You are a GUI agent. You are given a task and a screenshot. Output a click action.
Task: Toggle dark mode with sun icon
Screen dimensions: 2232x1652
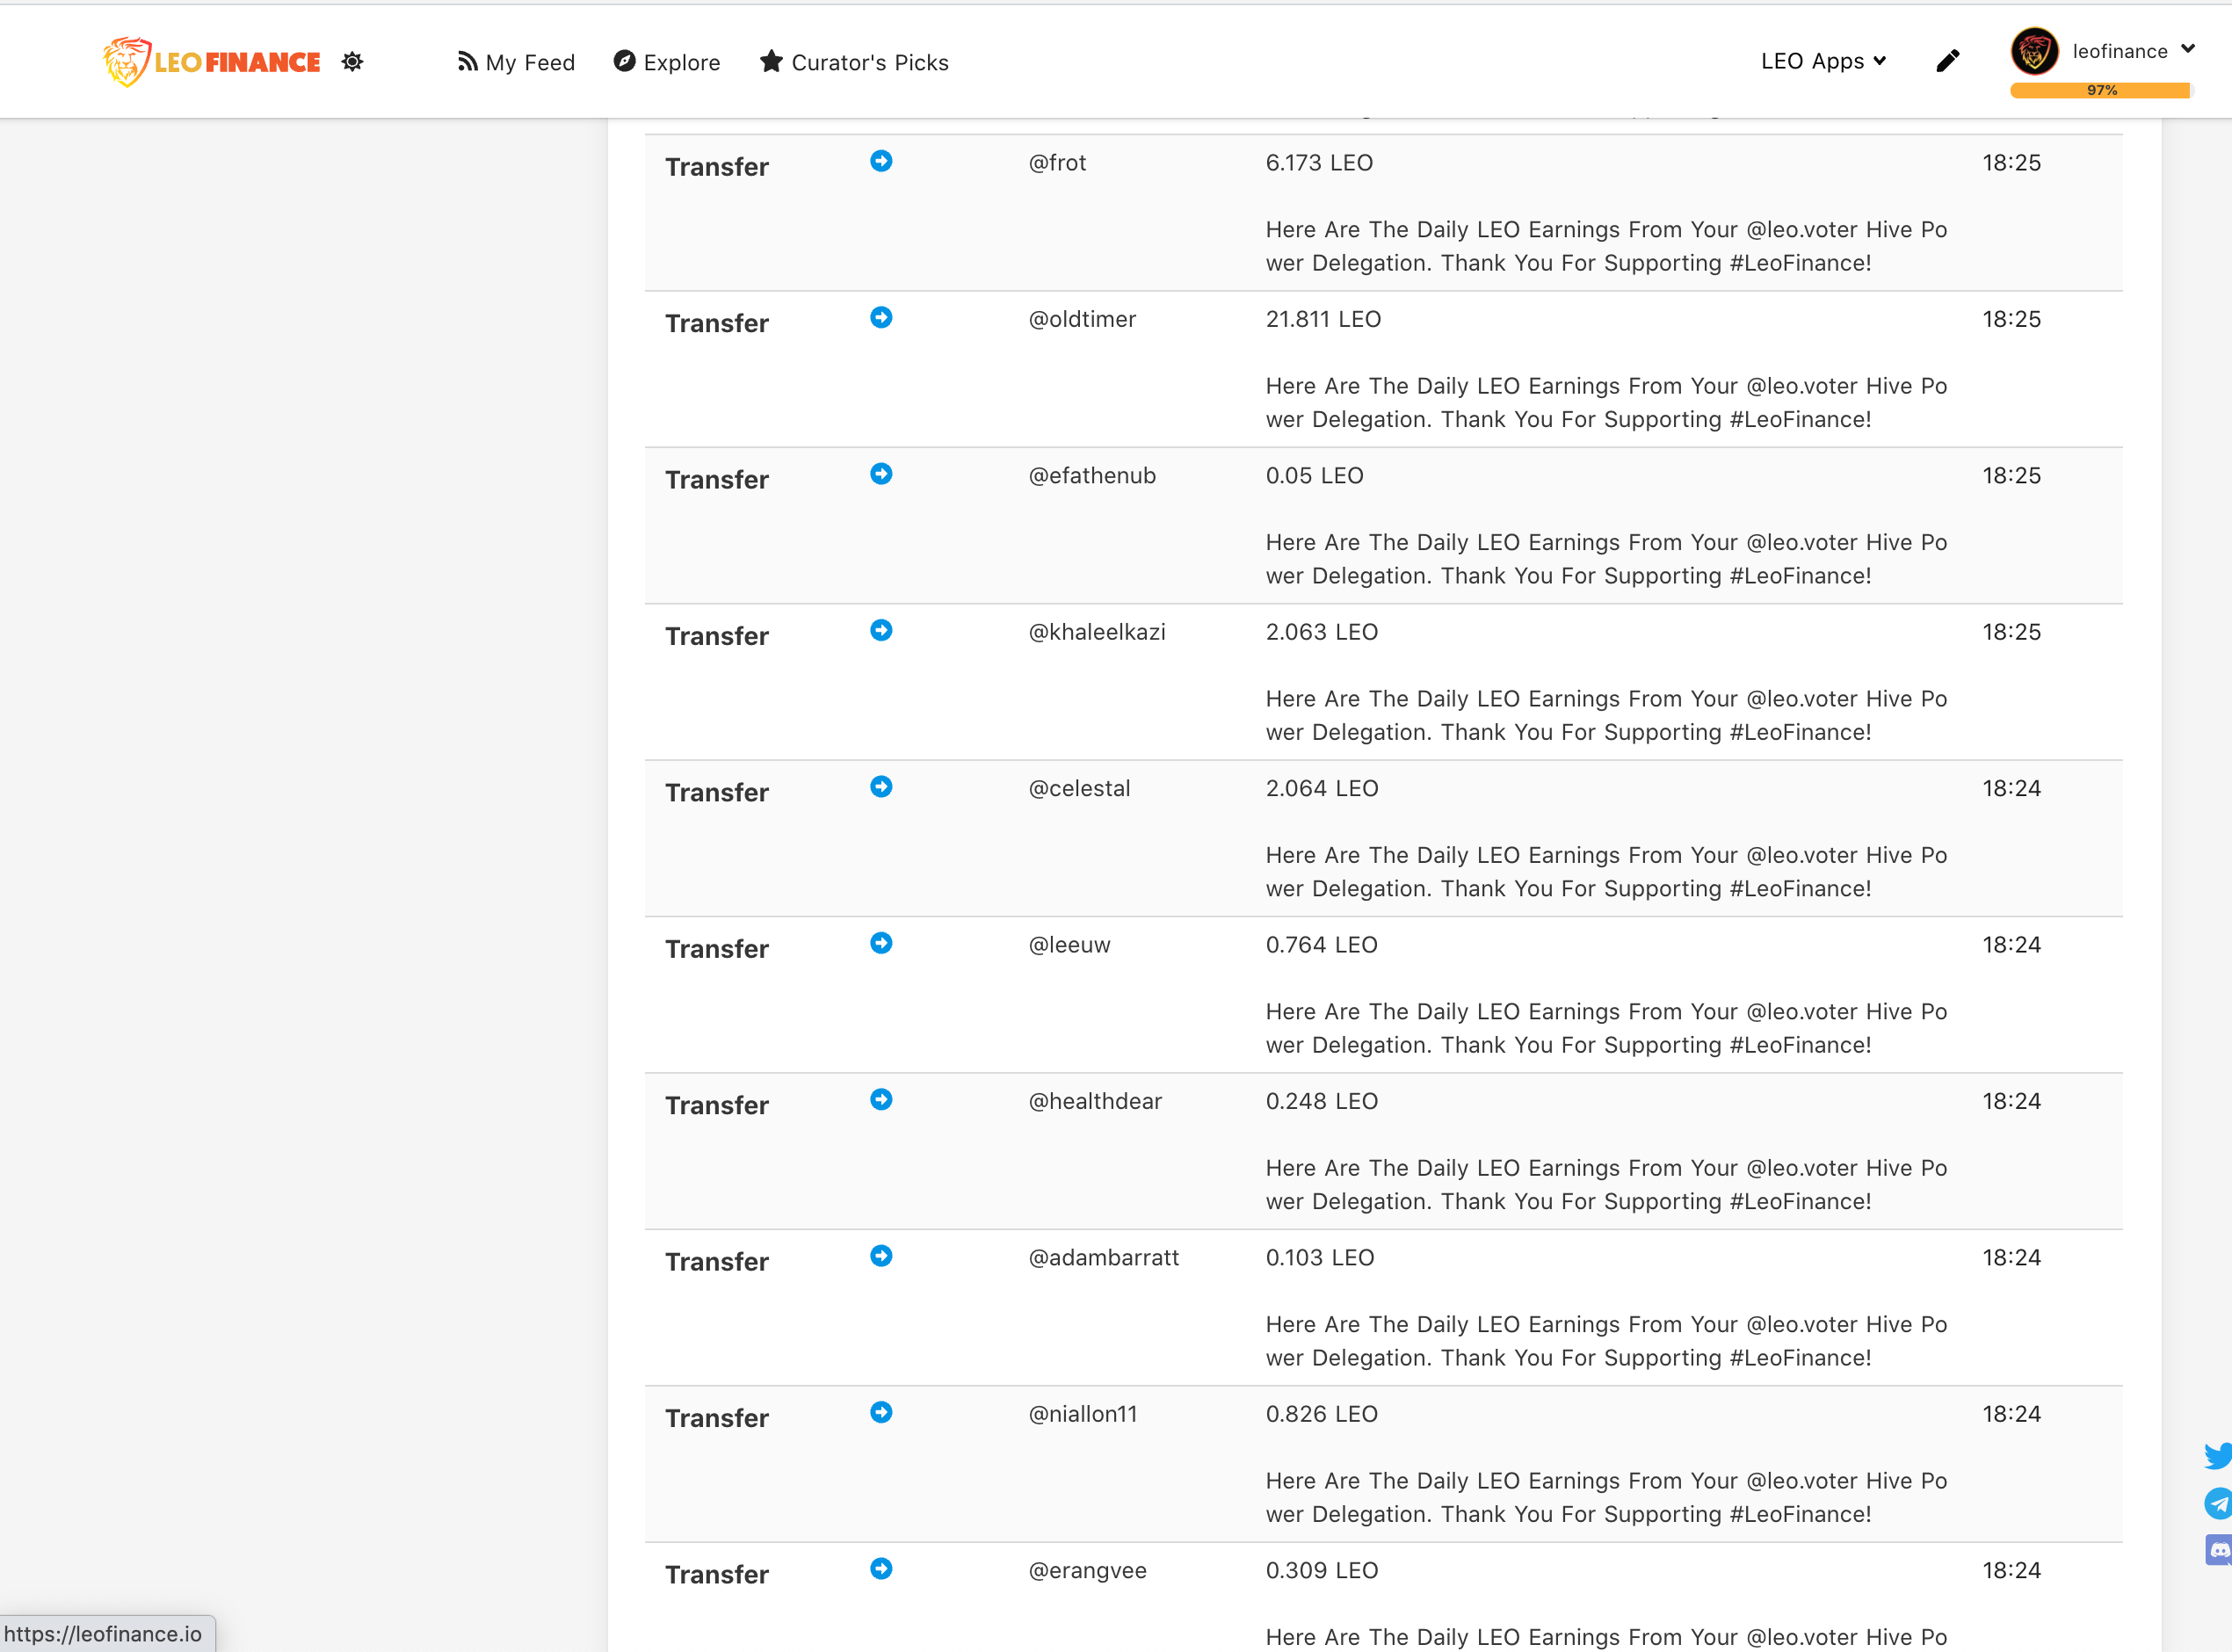coord(352,61)
